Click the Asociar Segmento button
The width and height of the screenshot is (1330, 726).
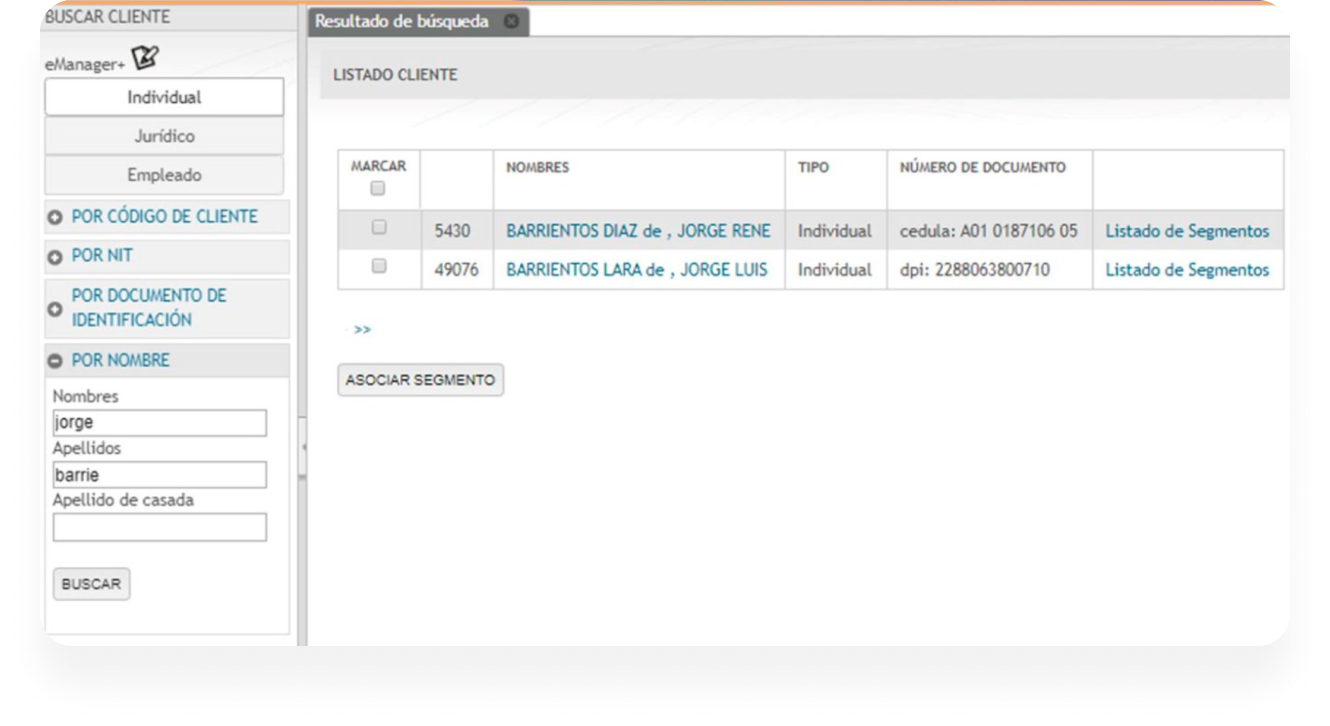(420, 380)
